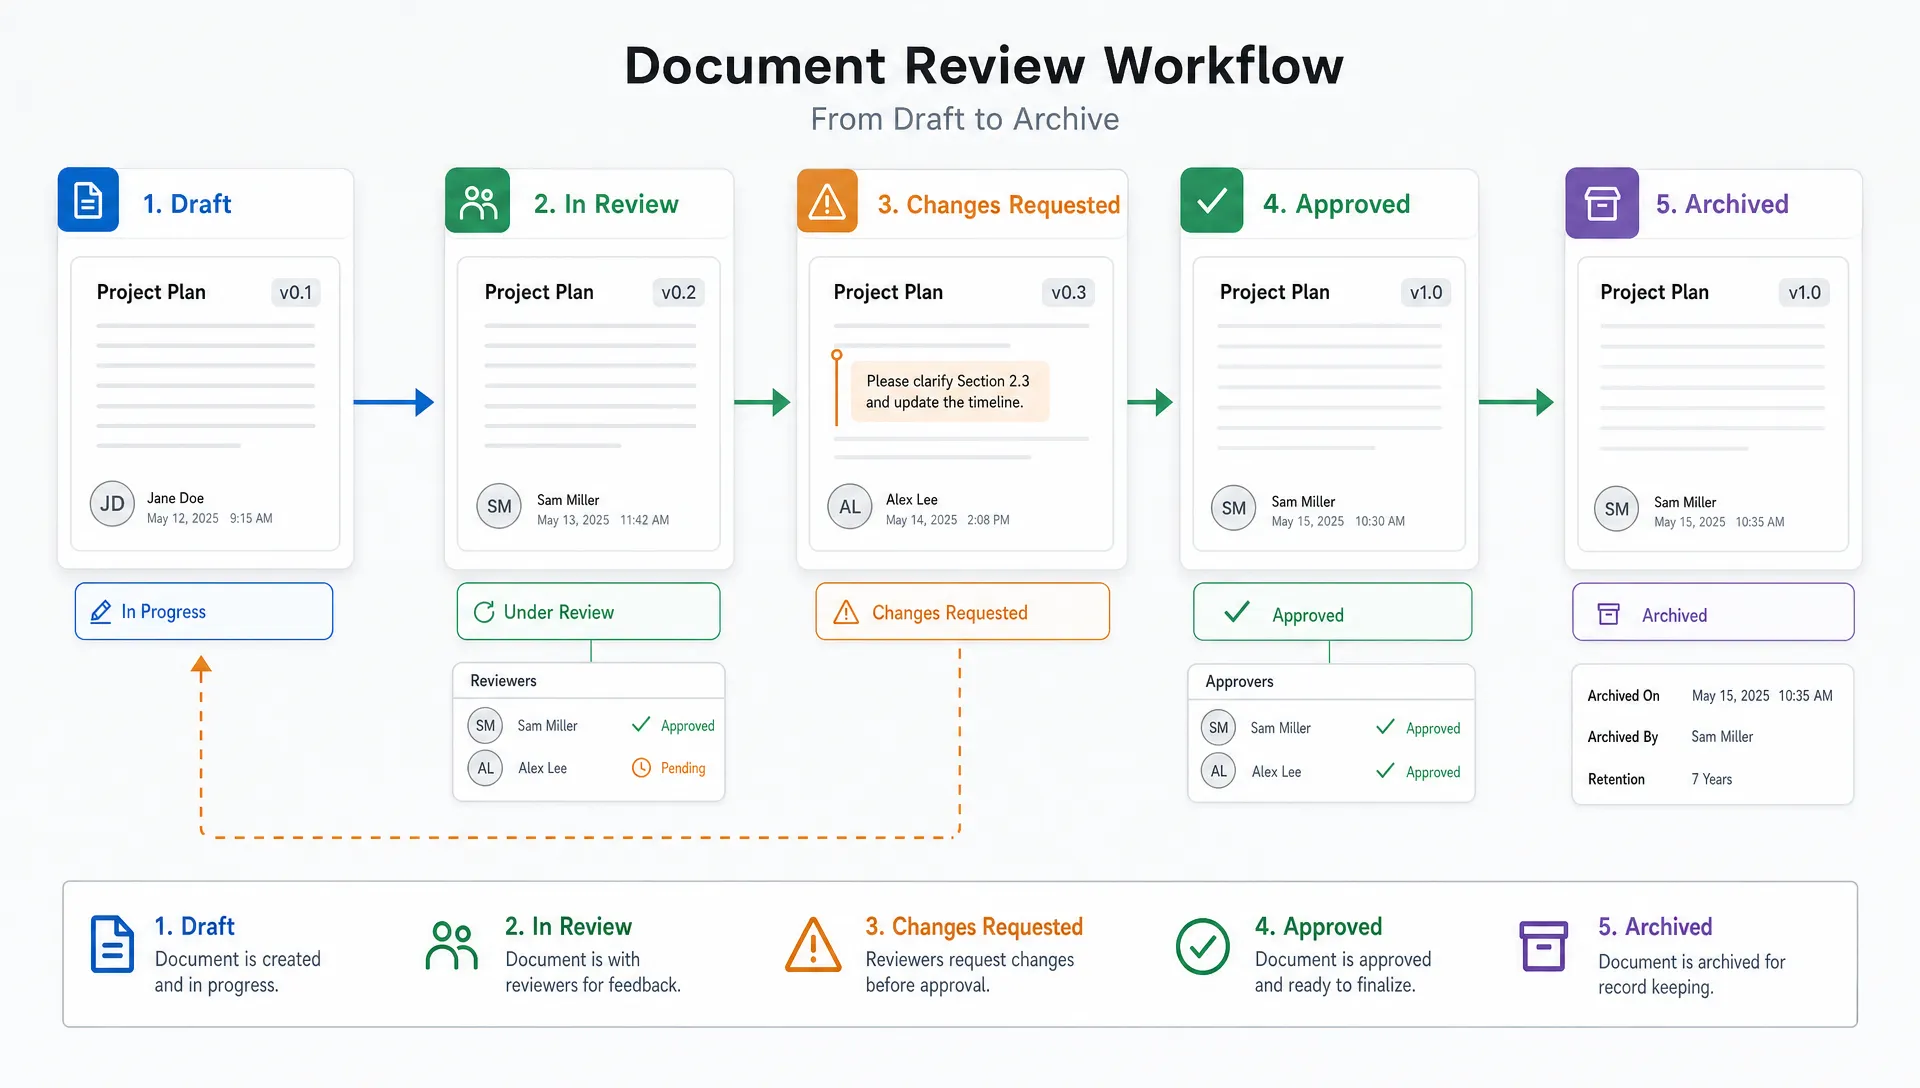
Task: Click the green In Review people icon
Action: pos(478,201)
